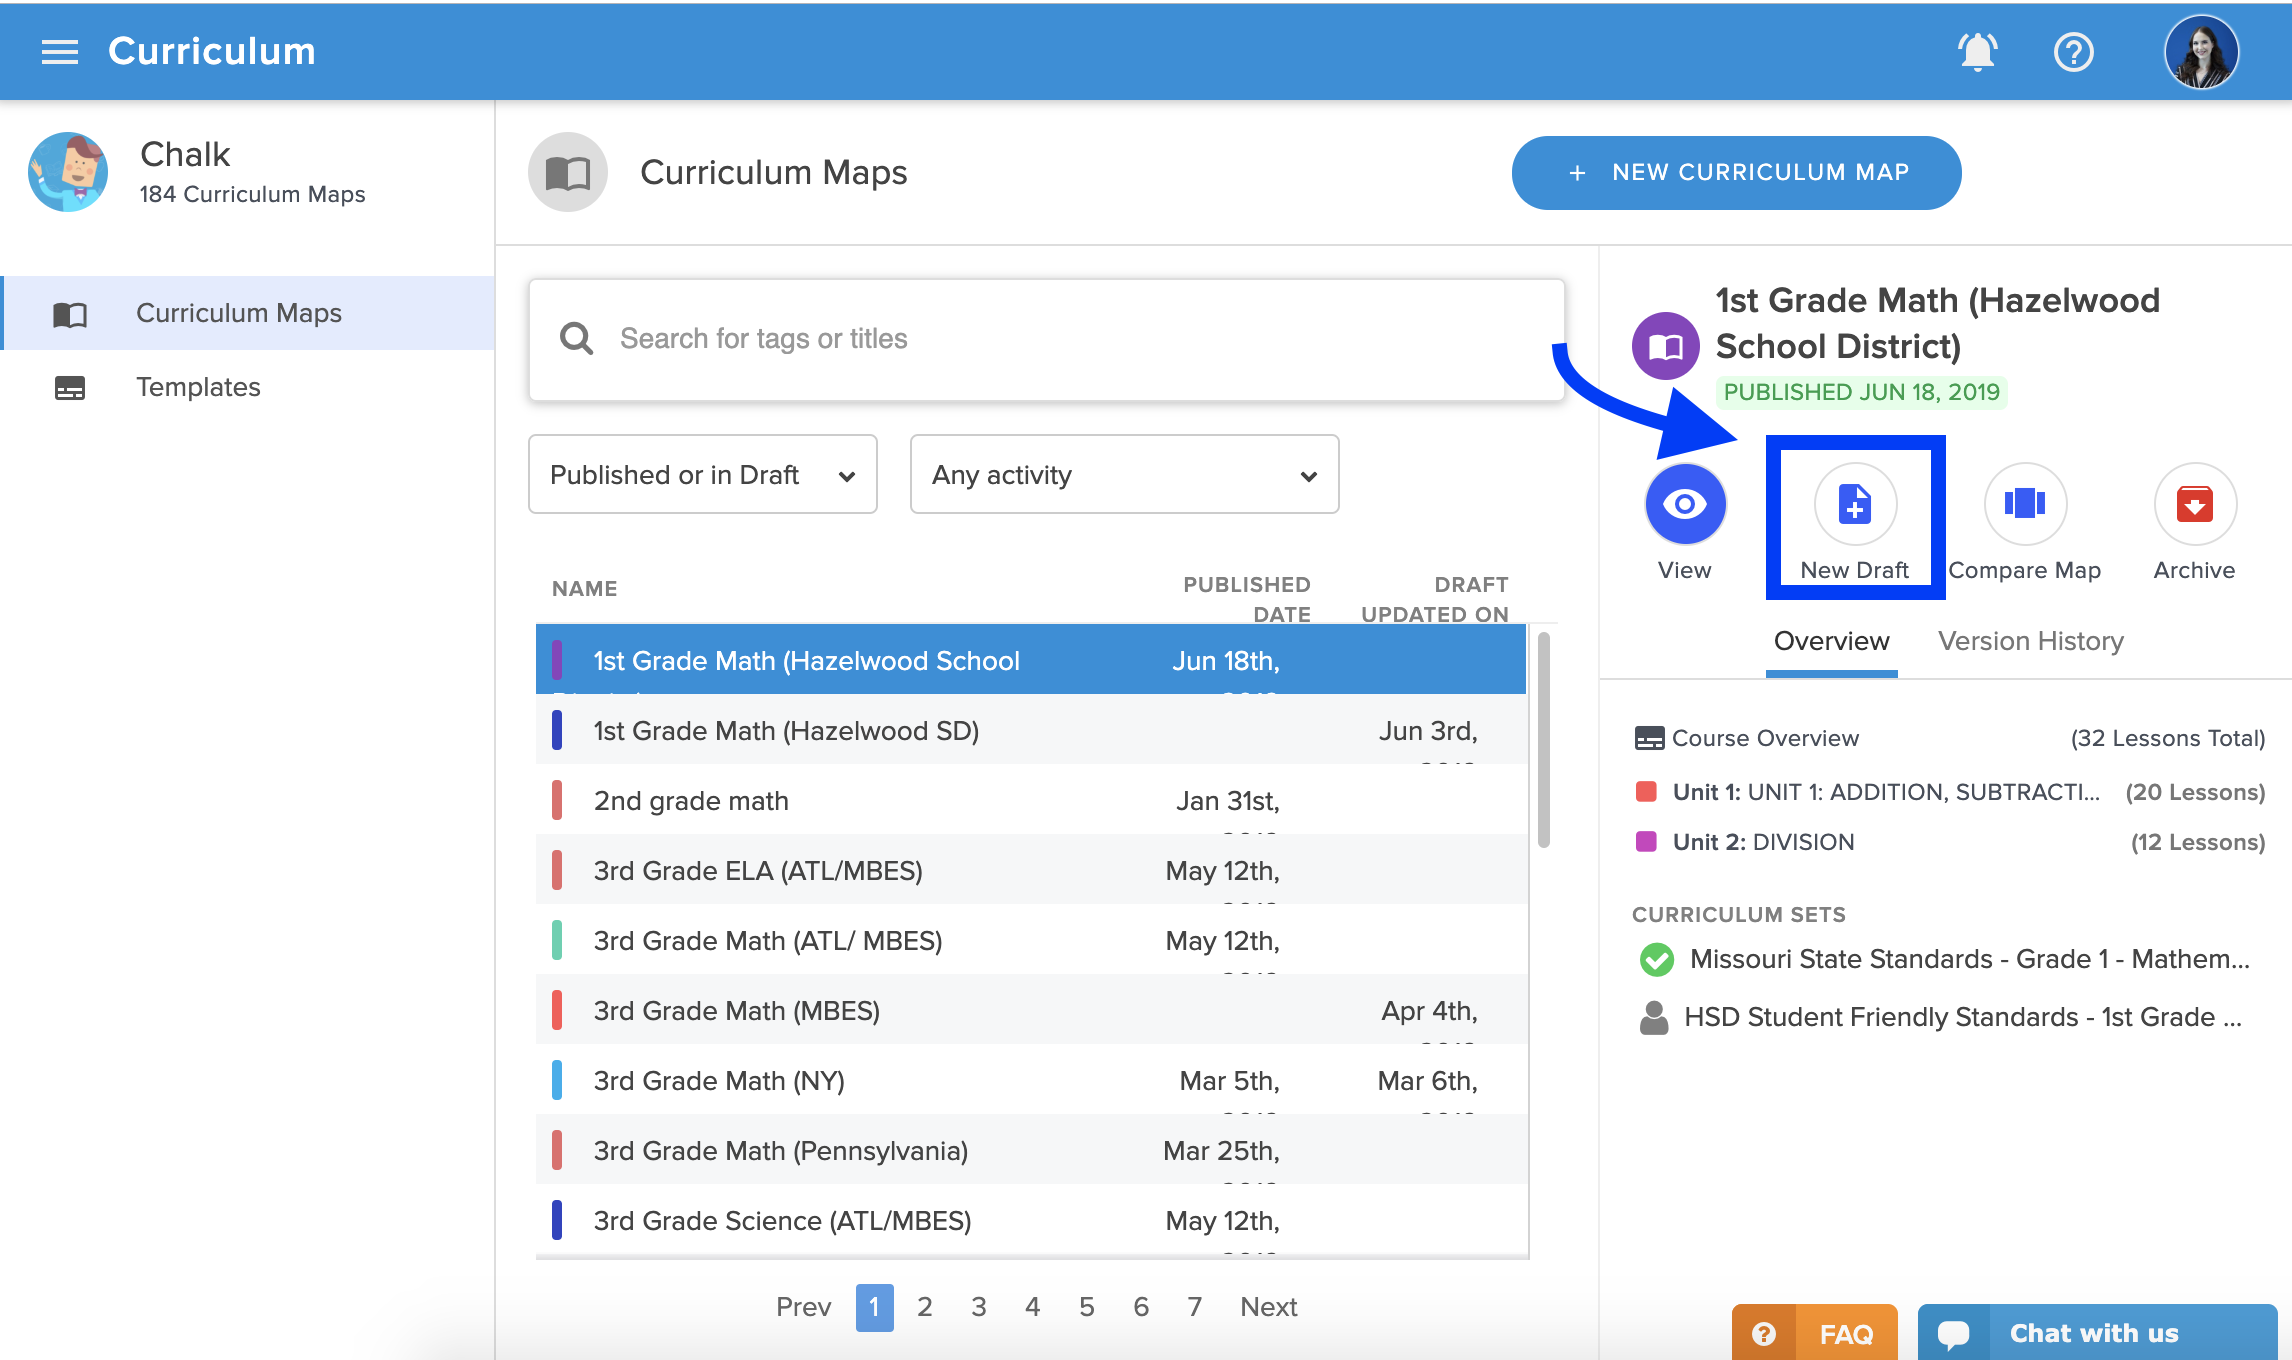Click Unit 1 red color swatch
Viewport: 2292px width, 1360px height.
[x=1645, y=792]
